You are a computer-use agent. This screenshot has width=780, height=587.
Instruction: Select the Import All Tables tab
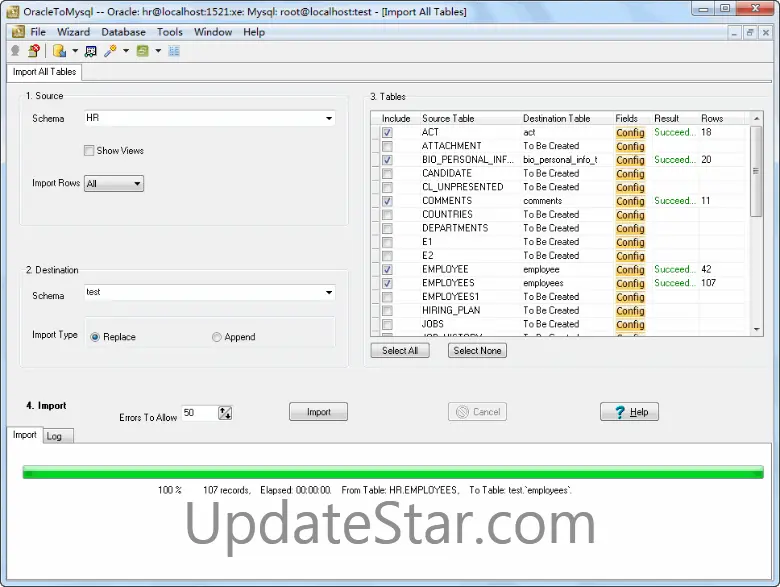[x=44, y=72]
